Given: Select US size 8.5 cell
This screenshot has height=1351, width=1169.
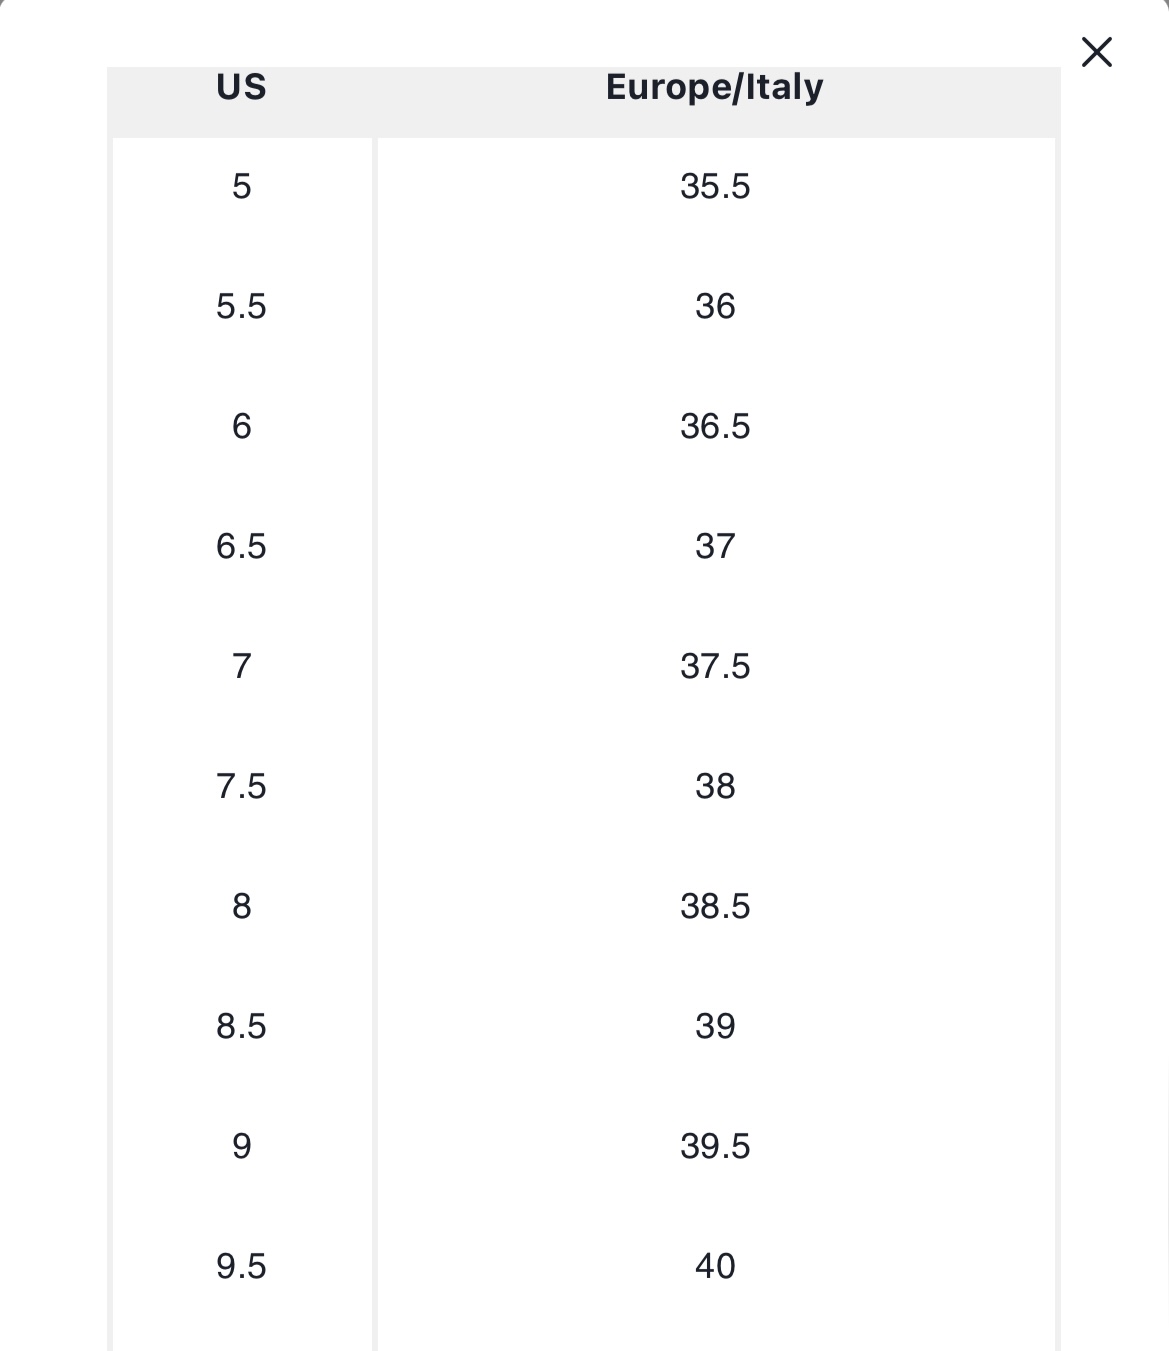Looking at the screenshot, I should pyautogui.click(x=242, y=1026).
